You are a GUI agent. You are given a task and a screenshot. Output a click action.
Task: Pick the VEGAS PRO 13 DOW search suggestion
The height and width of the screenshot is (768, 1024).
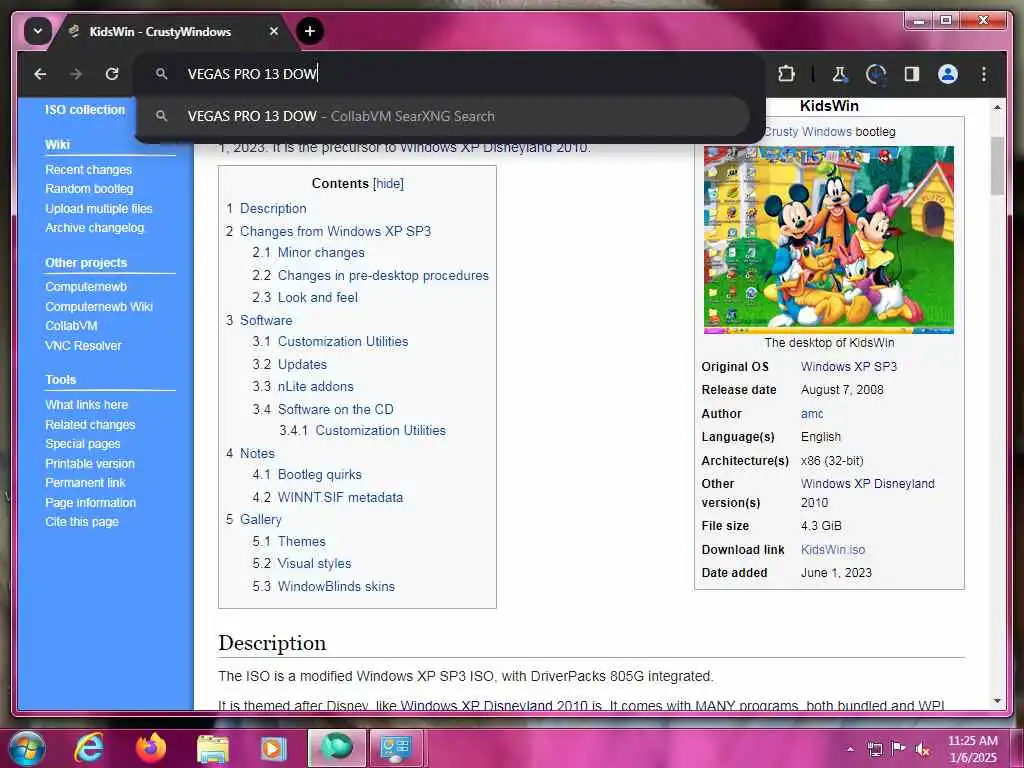click(444, 116)
